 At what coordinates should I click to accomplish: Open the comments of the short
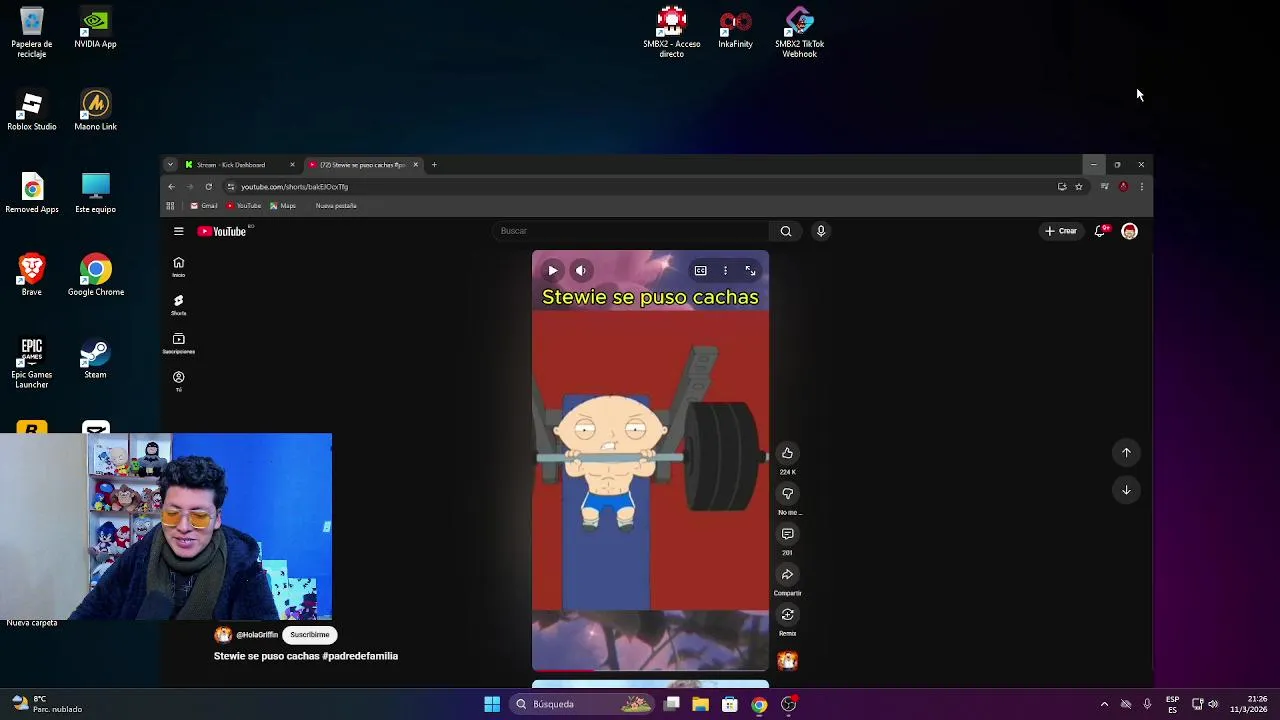click(787, 534)
